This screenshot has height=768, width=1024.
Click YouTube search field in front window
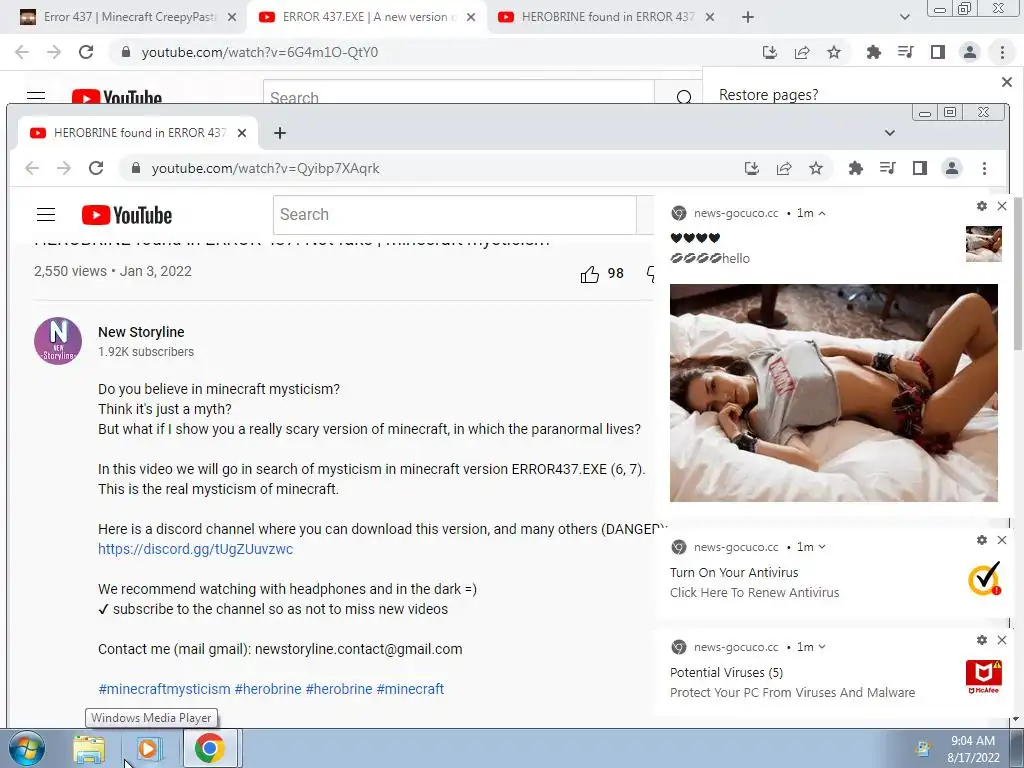(x=455, y=215)
